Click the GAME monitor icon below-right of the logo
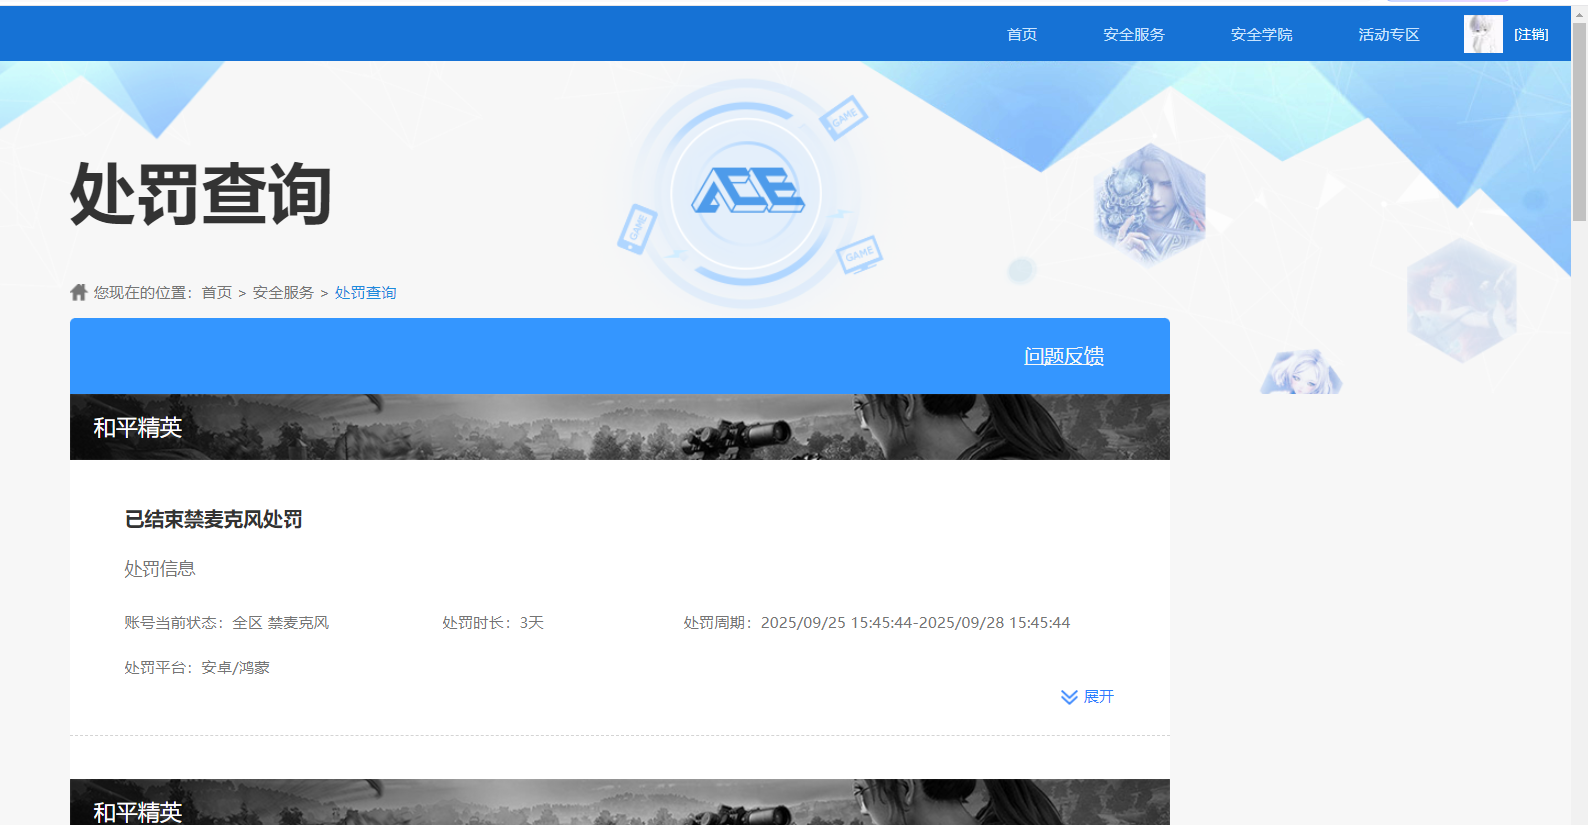The height and width of the screenshot is (825, 1588). pos(859,254)
